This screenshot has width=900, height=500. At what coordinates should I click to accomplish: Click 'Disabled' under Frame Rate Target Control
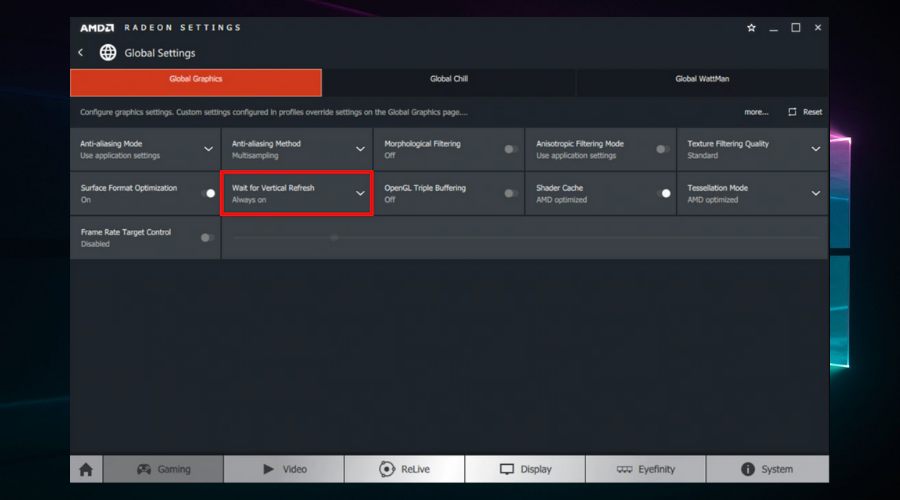[95, 244]
